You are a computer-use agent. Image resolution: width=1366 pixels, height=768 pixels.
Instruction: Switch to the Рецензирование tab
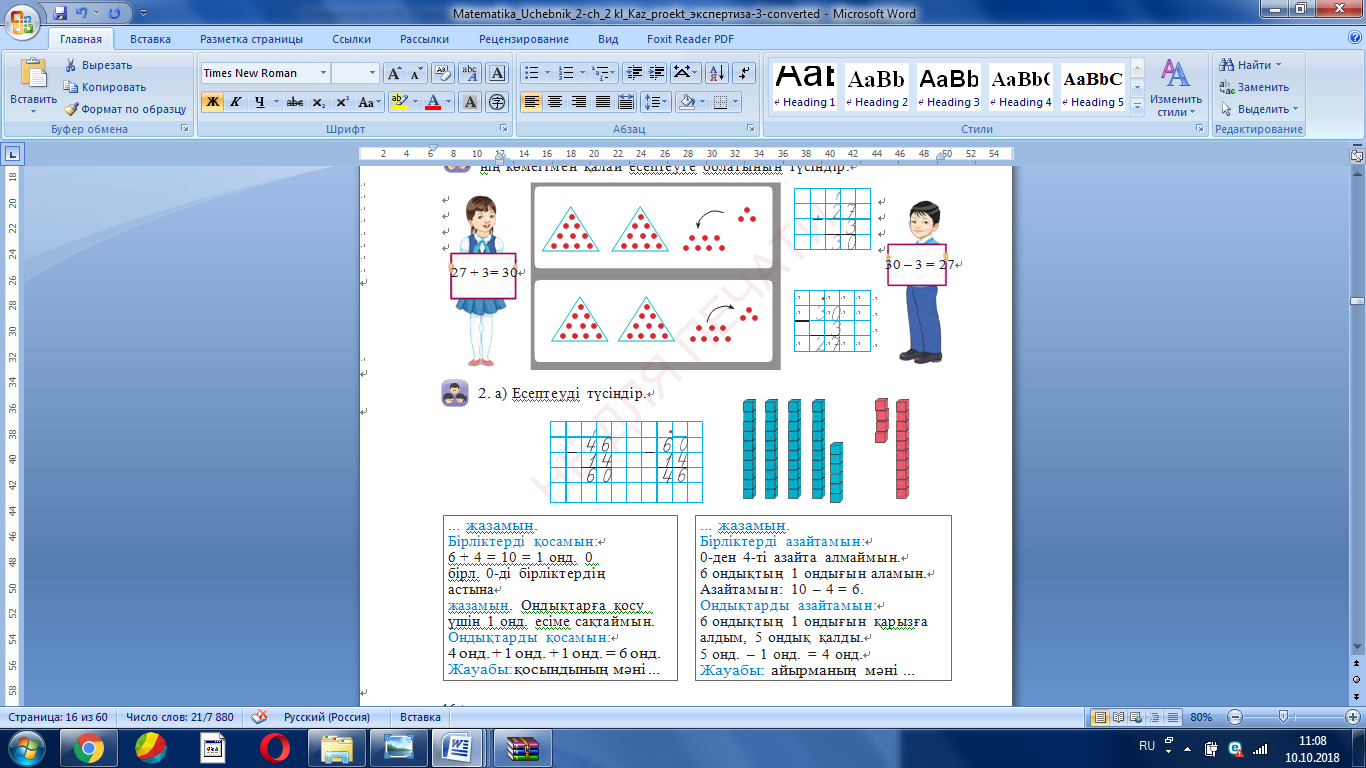523,39
